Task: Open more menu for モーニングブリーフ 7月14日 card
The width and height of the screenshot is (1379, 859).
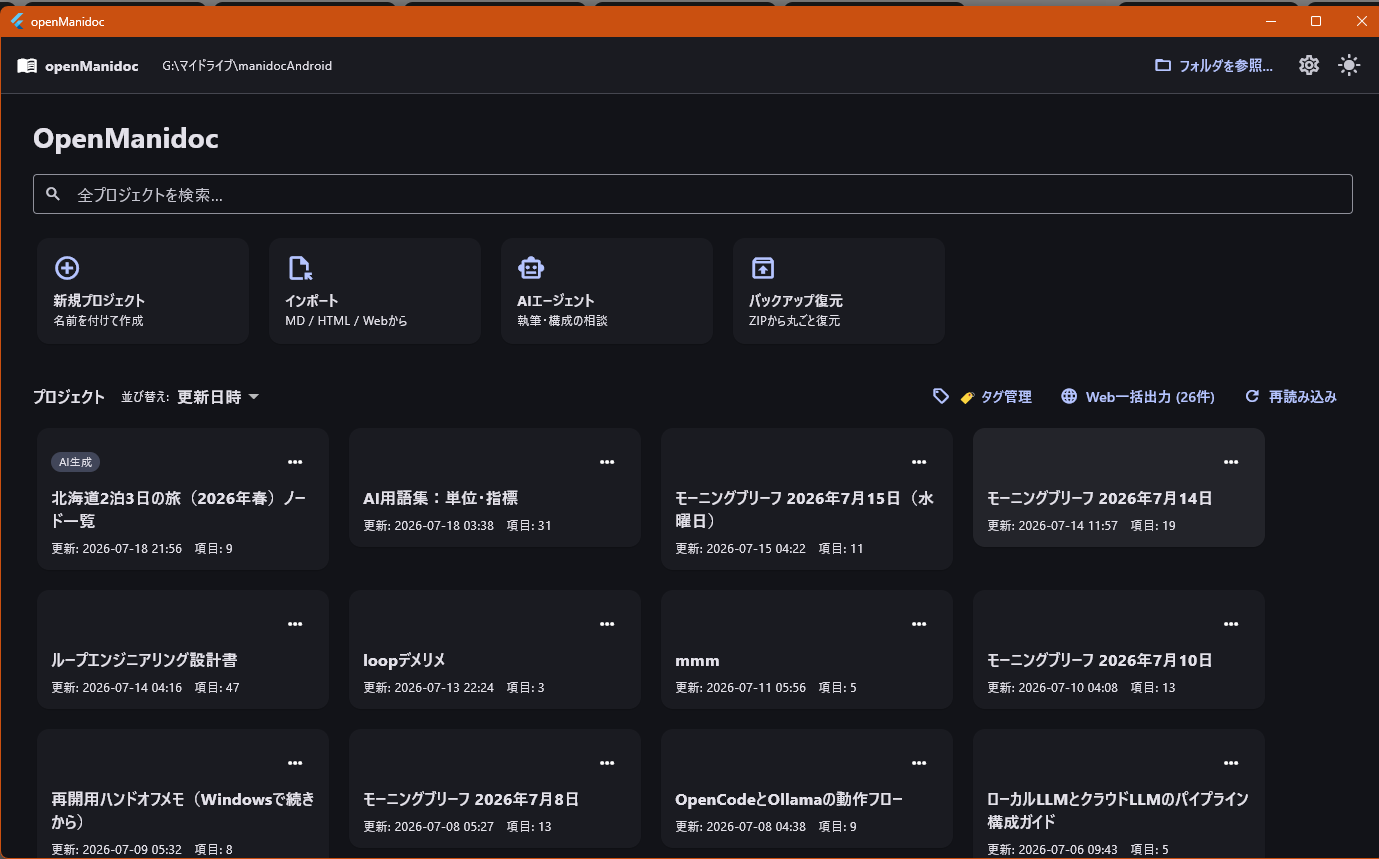Action: (x=1231, y=462)
